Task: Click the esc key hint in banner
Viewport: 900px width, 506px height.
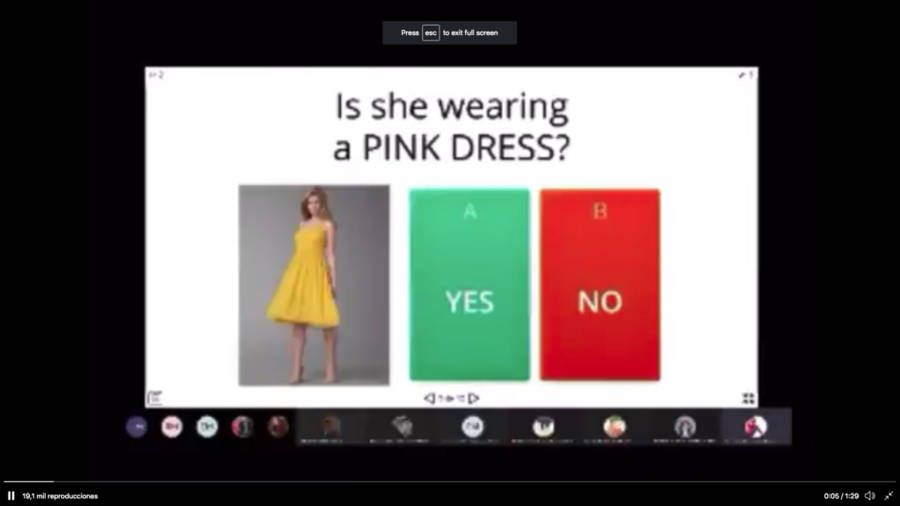Action: pyautogui.click(x=430, y=33)
